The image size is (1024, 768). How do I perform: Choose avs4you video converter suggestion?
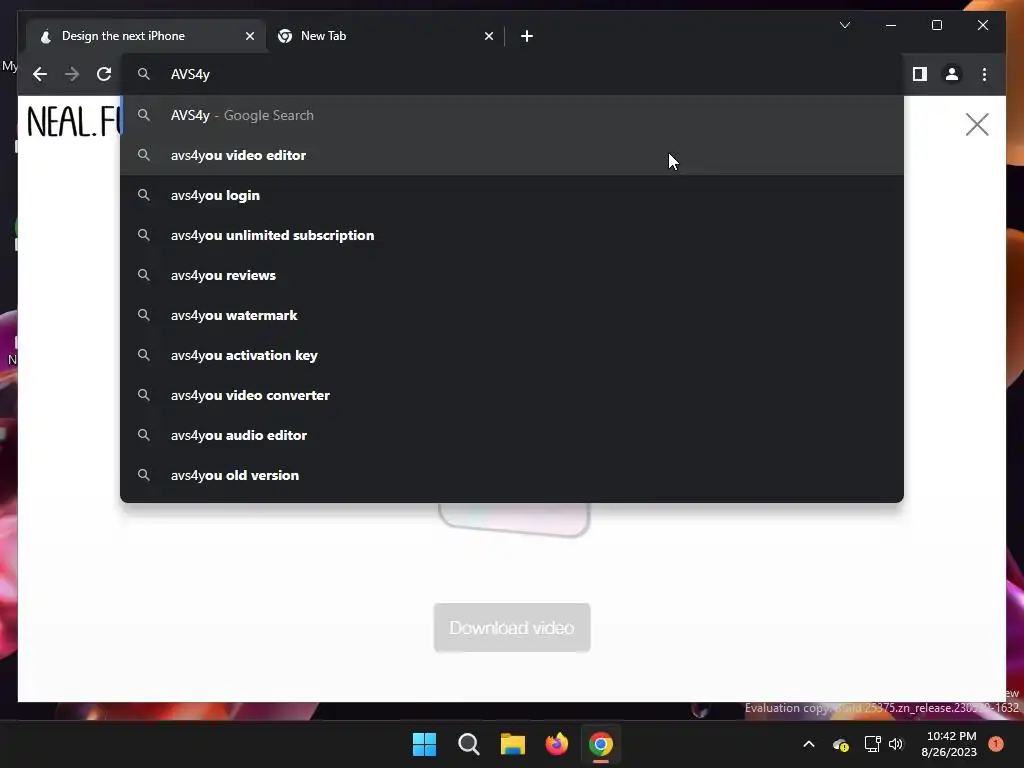pos(512,395)
